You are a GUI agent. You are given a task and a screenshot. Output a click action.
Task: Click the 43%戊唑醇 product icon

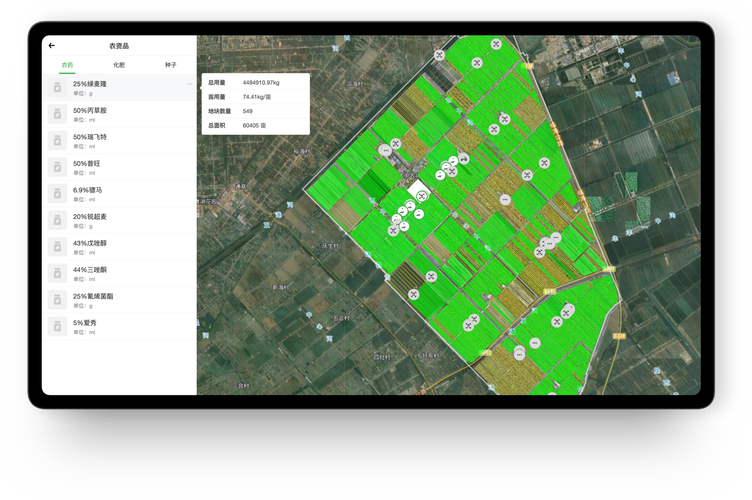tap(58, 247)
